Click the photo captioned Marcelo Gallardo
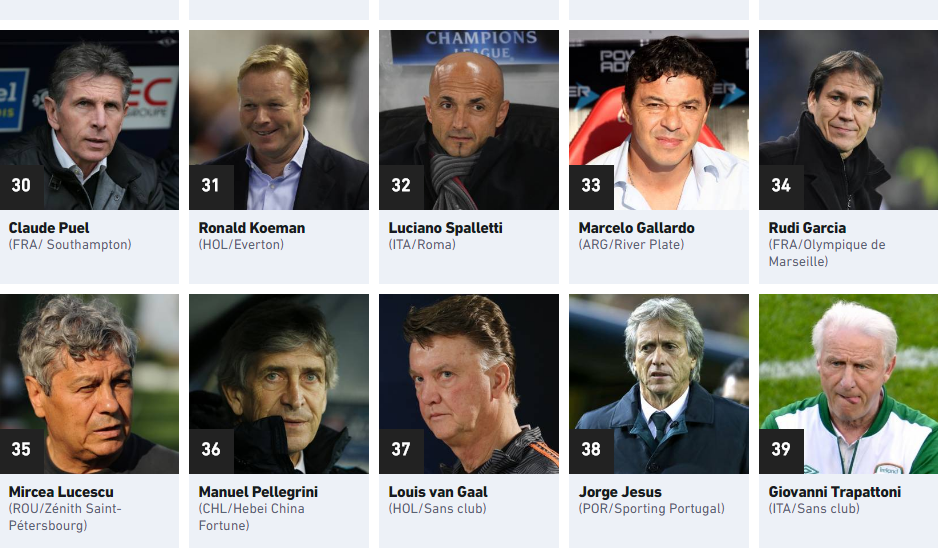The width and height of the screenshot is (938, 557). click(658, 119)
